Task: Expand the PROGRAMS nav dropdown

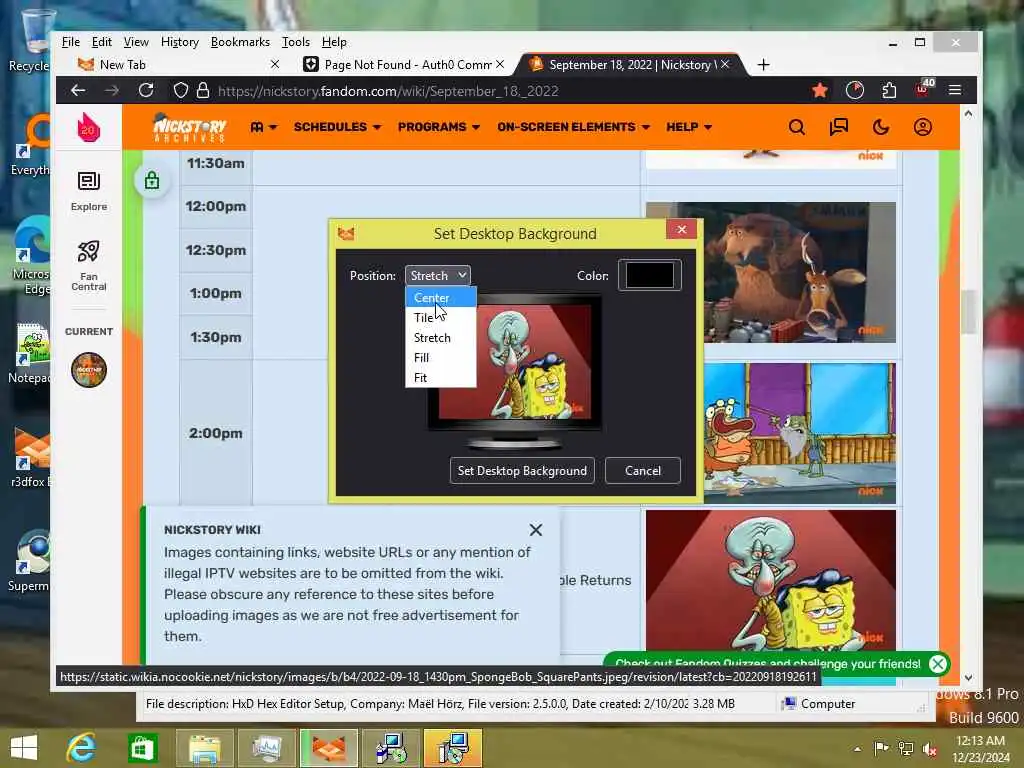Action: (x=439, y=127)
